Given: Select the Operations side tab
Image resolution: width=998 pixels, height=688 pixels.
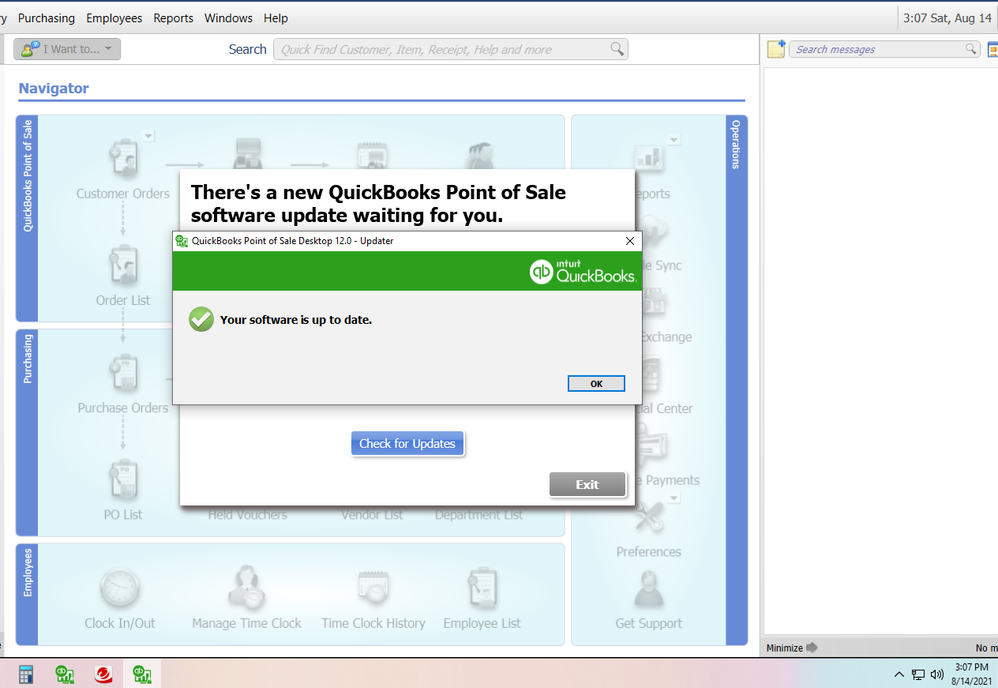Looking at the screenshot, I should tap(736, 380).
